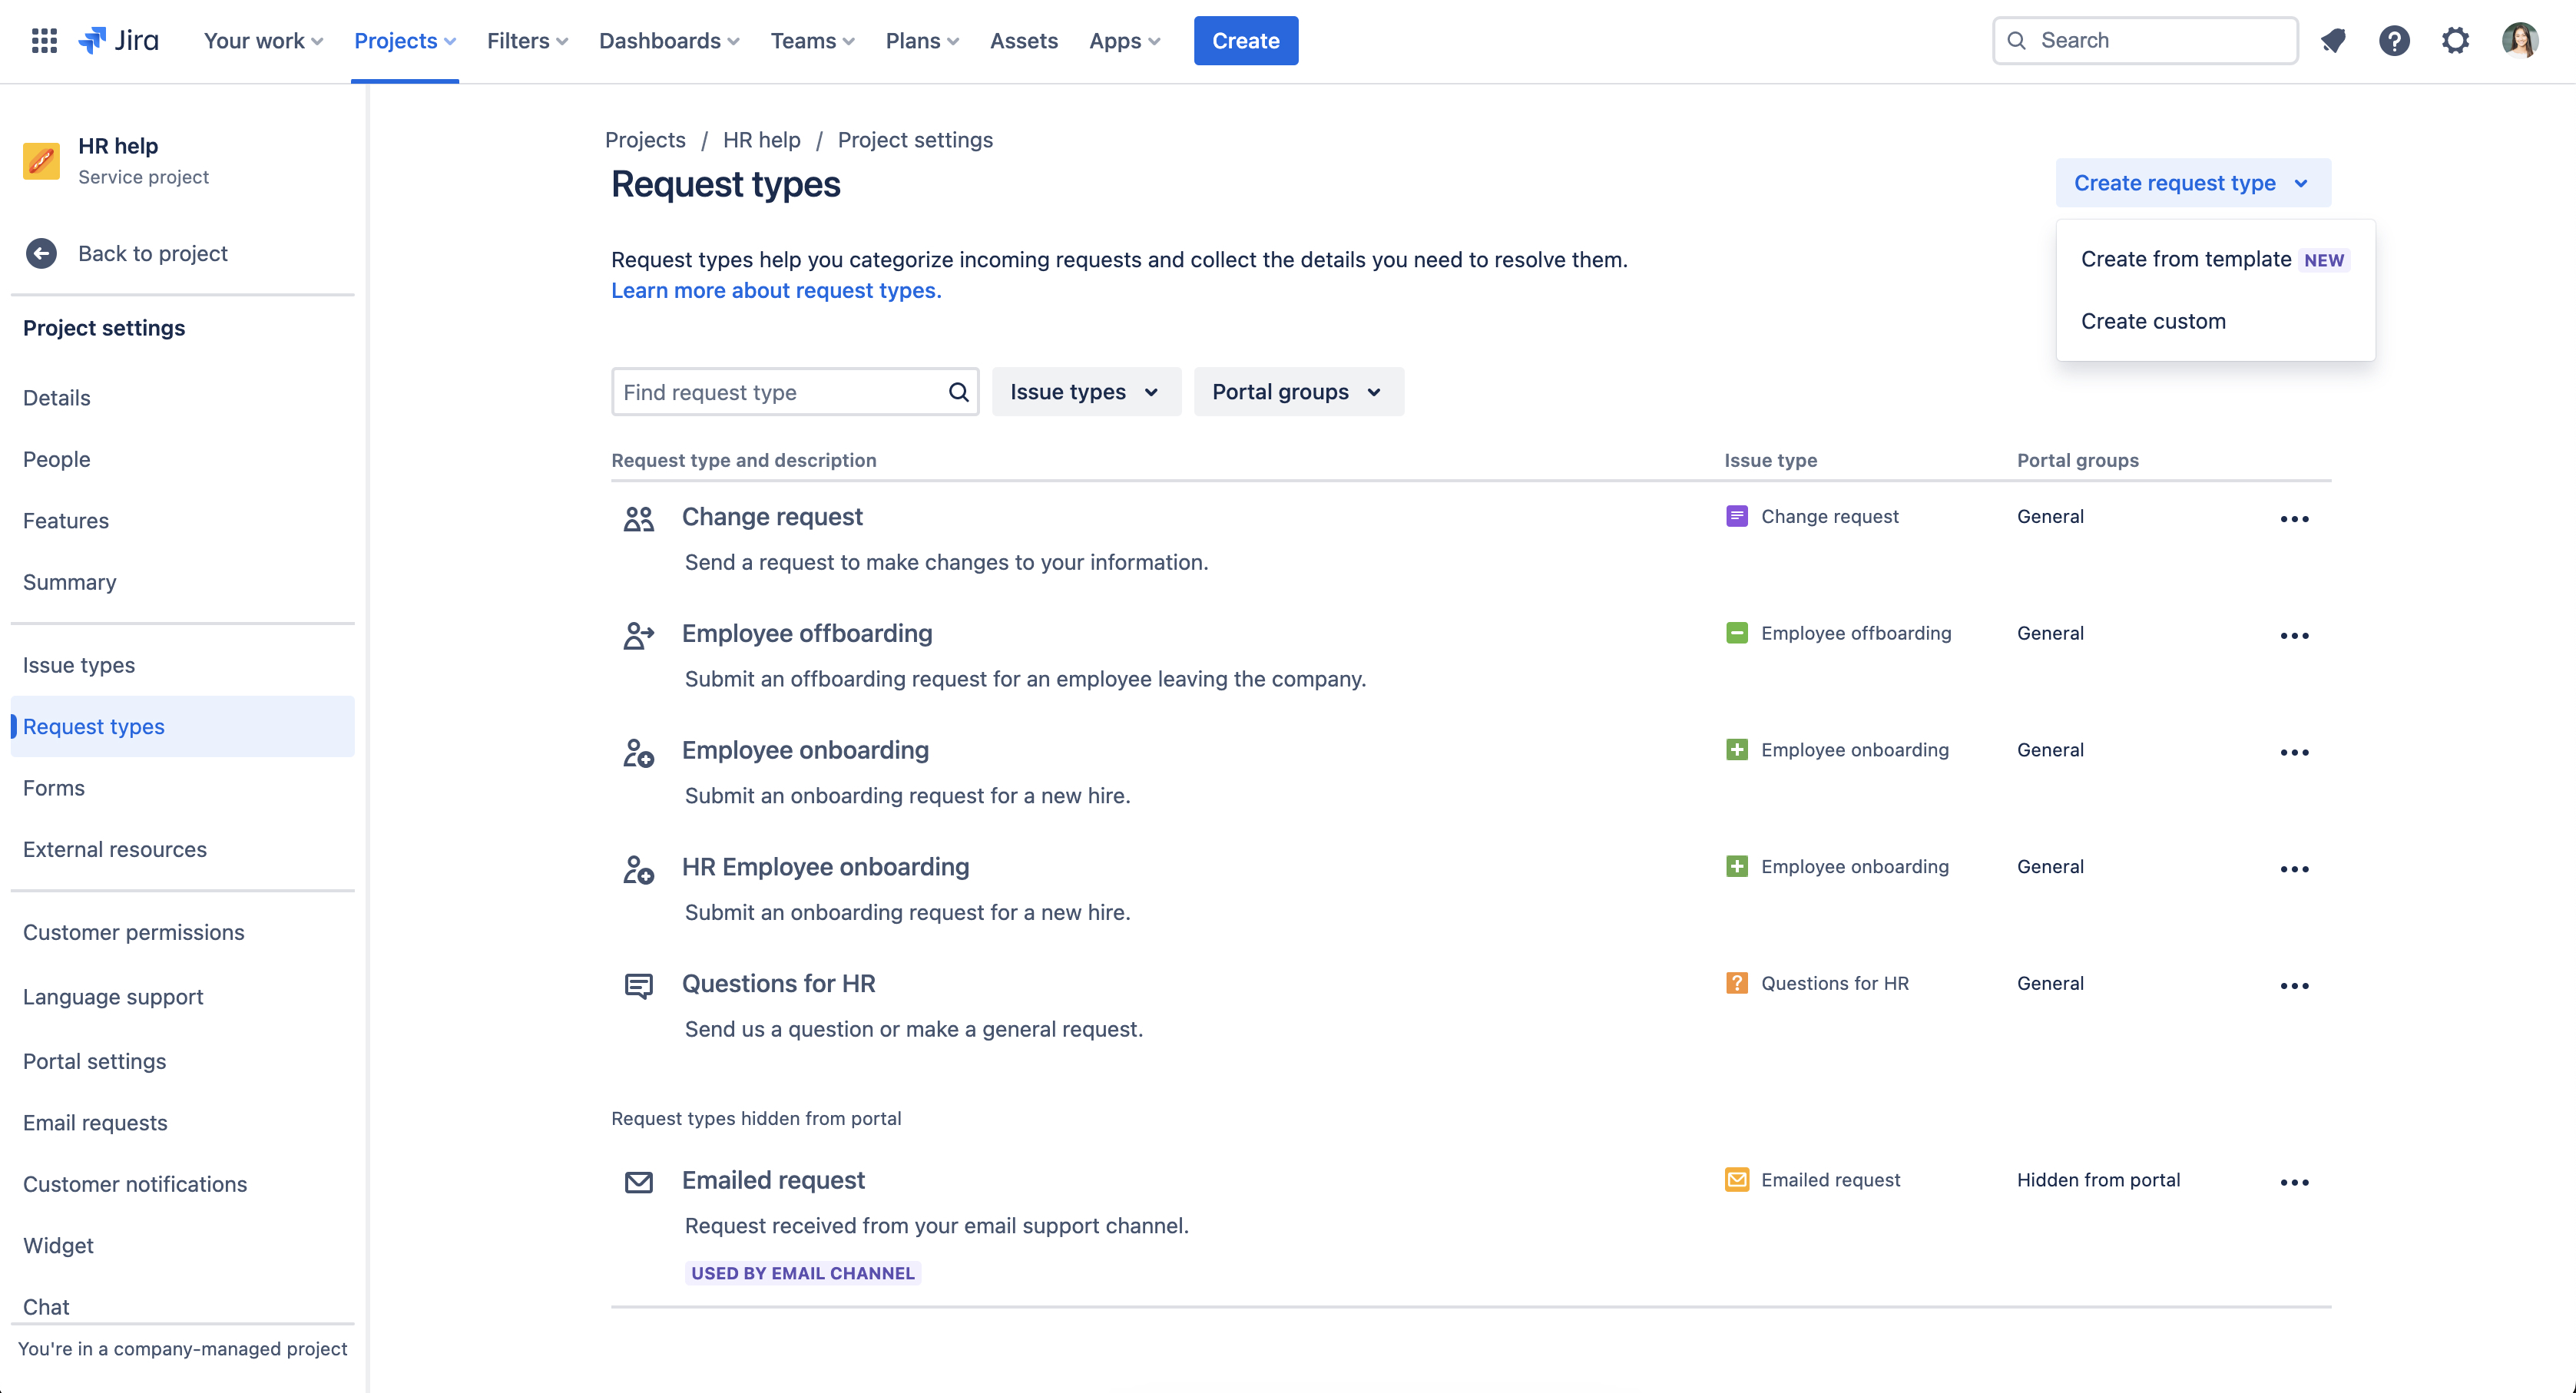
Task: Open more actions for Change request
Action: click(x=2294, y=519)
